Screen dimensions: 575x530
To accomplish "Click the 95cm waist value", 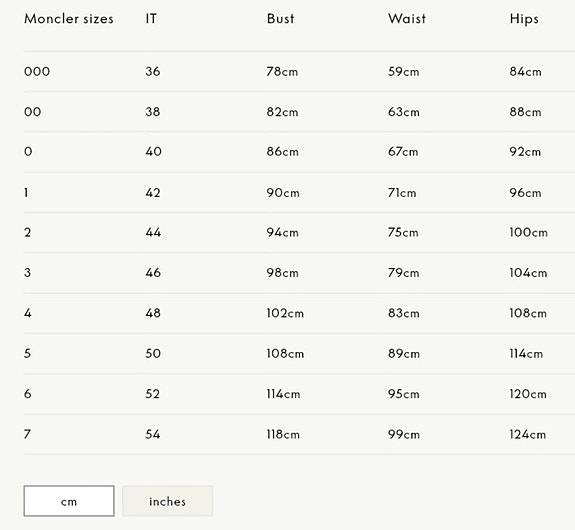I will 404,394.
